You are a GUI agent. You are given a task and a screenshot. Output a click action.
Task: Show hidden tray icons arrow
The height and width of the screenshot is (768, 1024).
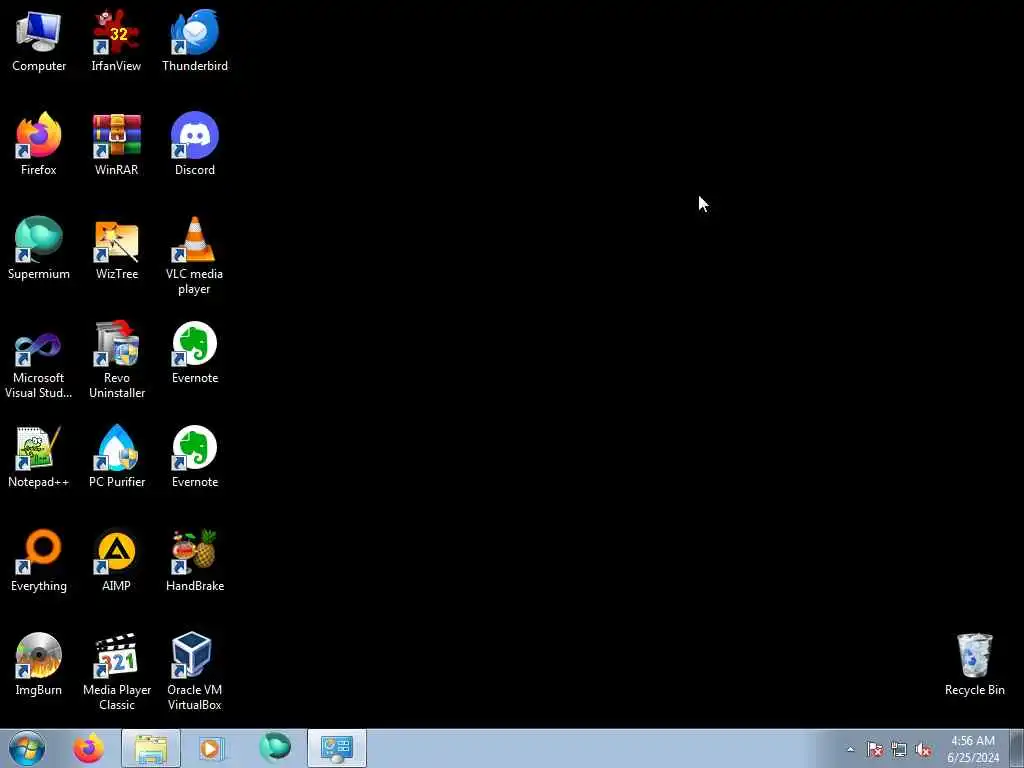[x=850, y=749]
